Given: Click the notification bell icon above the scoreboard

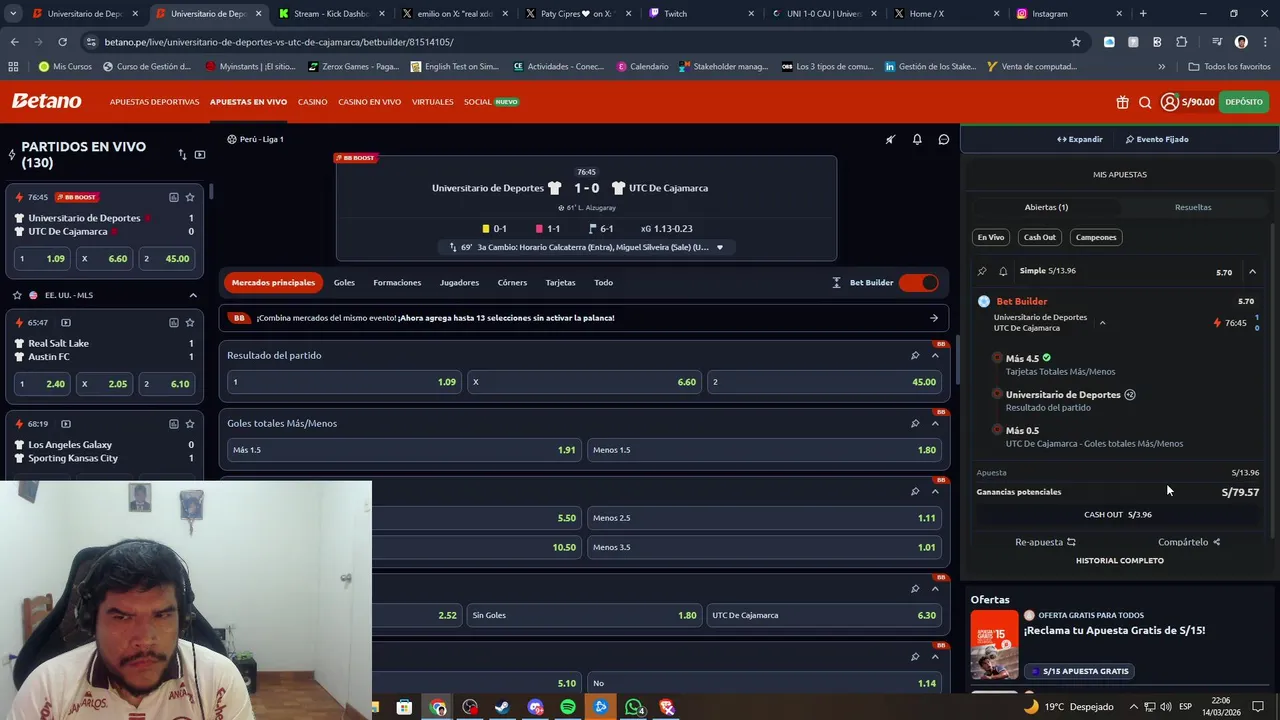Looking at the screenshot, I should tap(916, 140).
